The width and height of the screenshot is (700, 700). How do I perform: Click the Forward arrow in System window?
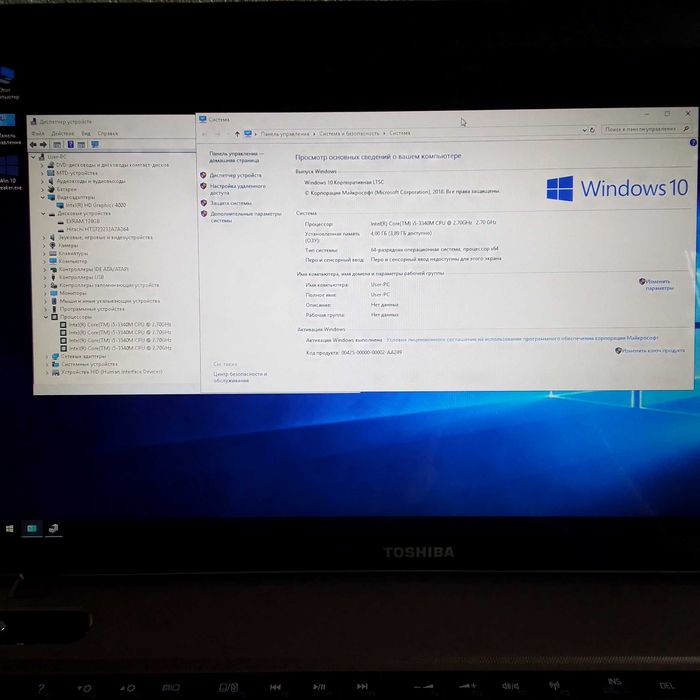tap(218, 134)
